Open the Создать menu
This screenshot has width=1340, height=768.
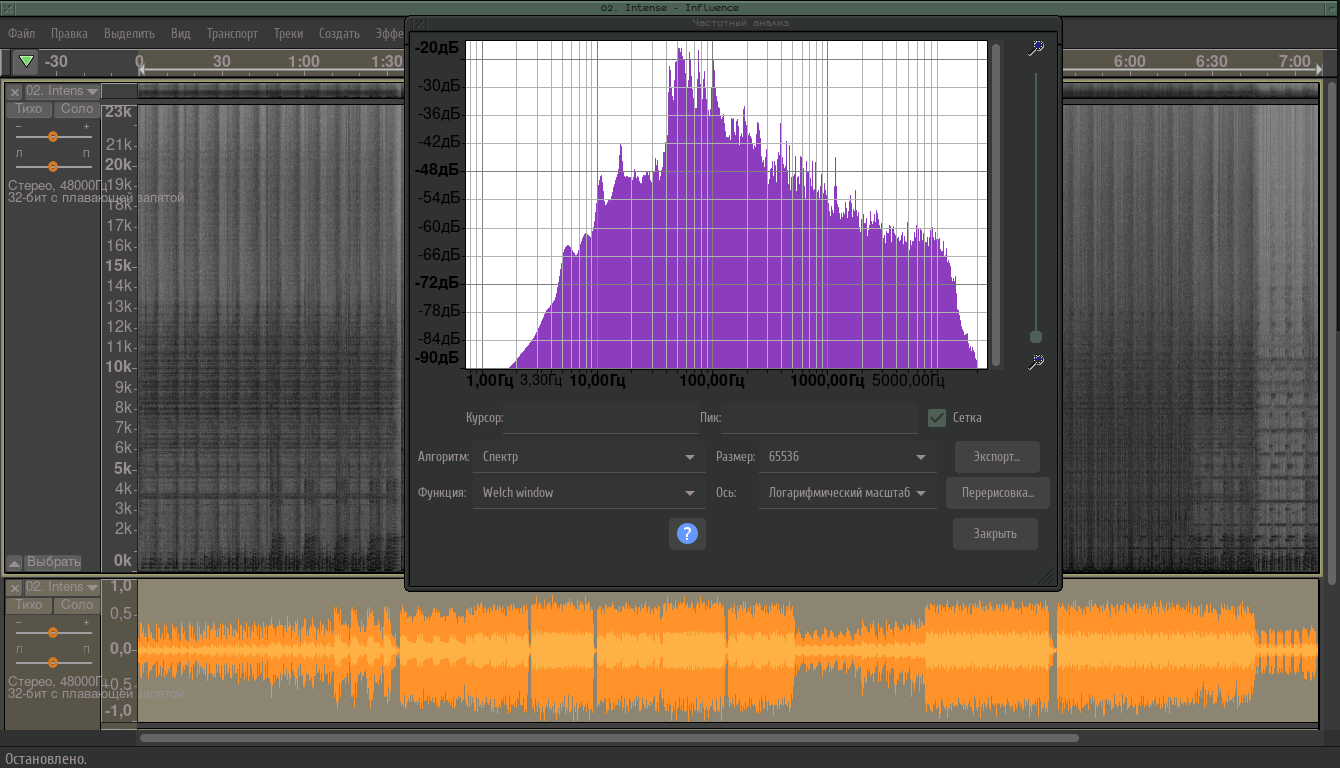(x=339, y=33)
